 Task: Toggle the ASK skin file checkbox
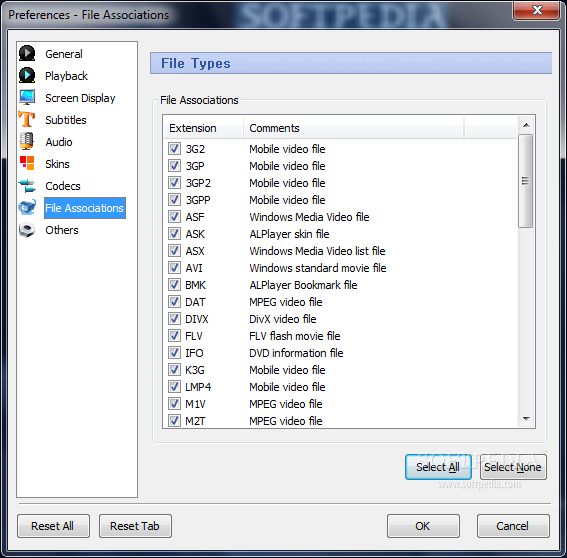tap(174, 234)
